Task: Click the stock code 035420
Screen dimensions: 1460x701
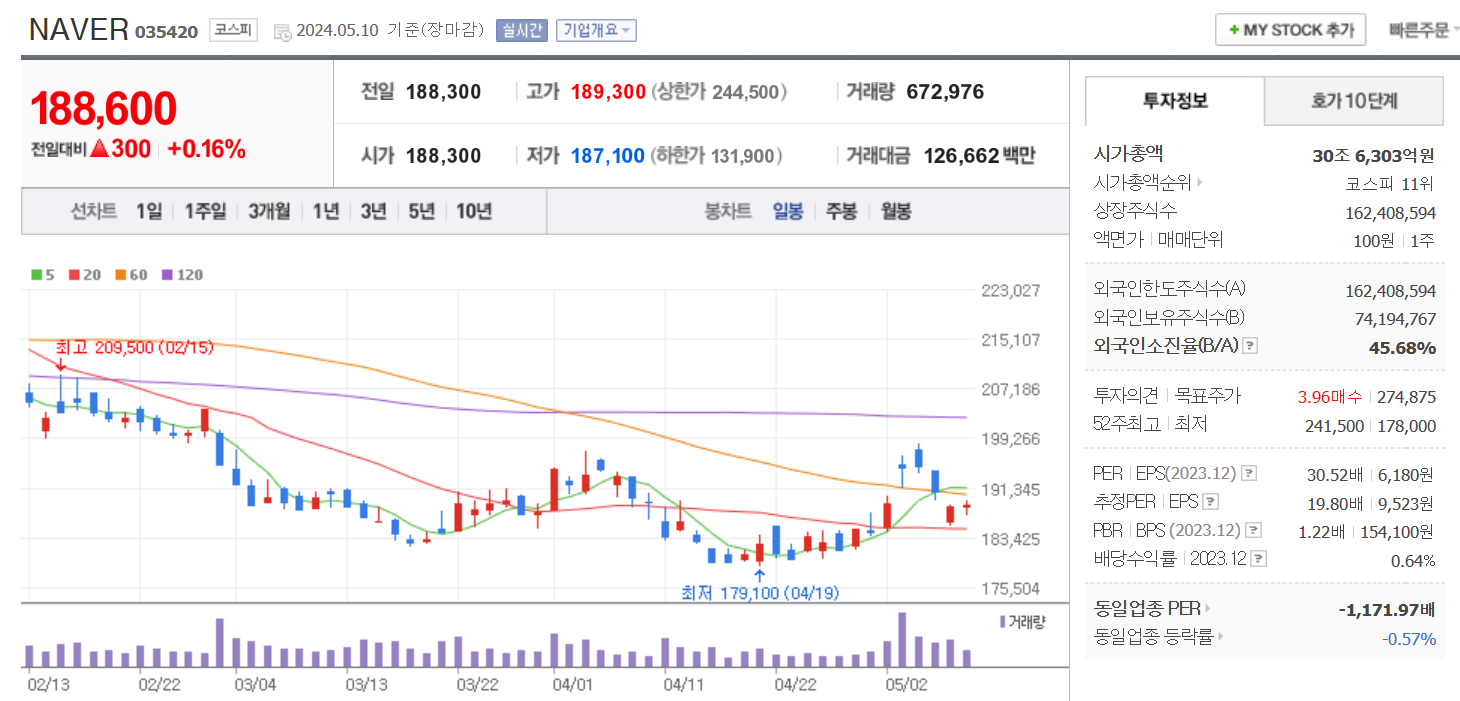Action: pyautogui.click(x=166, y=31)
